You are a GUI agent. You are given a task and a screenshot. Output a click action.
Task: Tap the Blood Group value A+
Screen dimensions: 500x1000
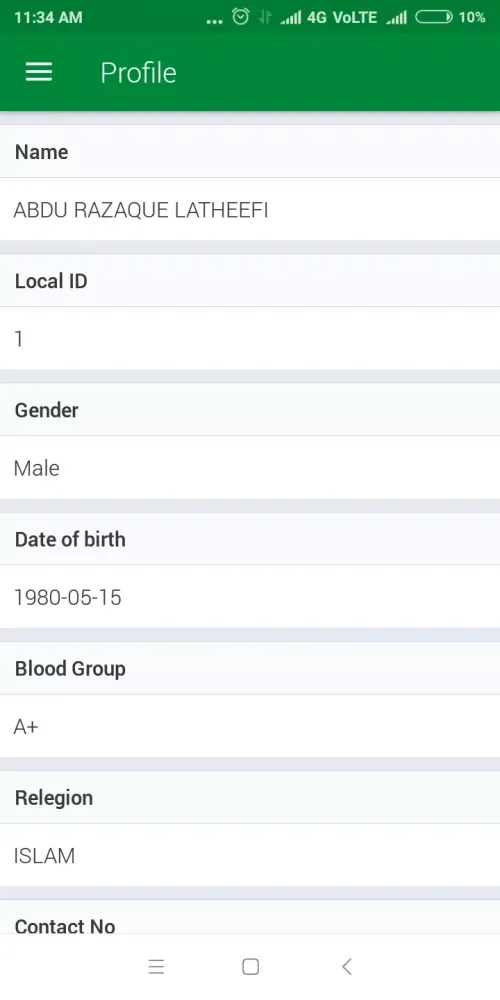pos(26,726)
